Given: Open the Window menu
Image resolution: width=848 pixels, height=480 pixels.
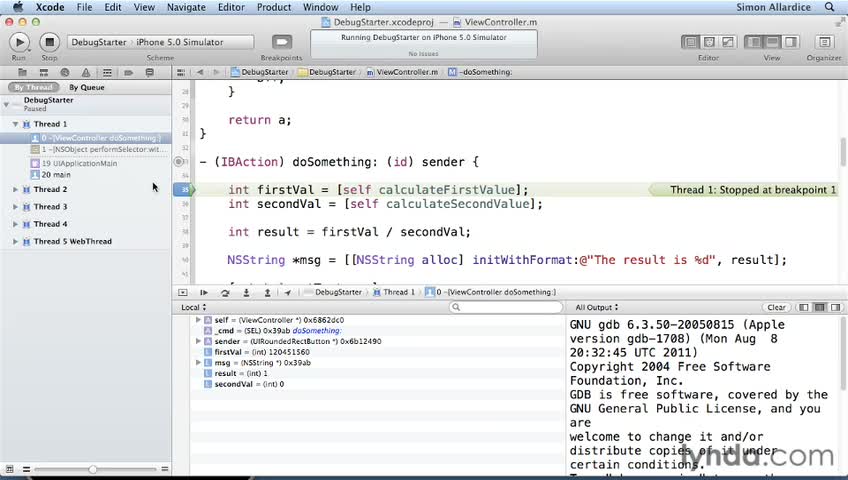Looking at the screenshot, I should (320, 8).
